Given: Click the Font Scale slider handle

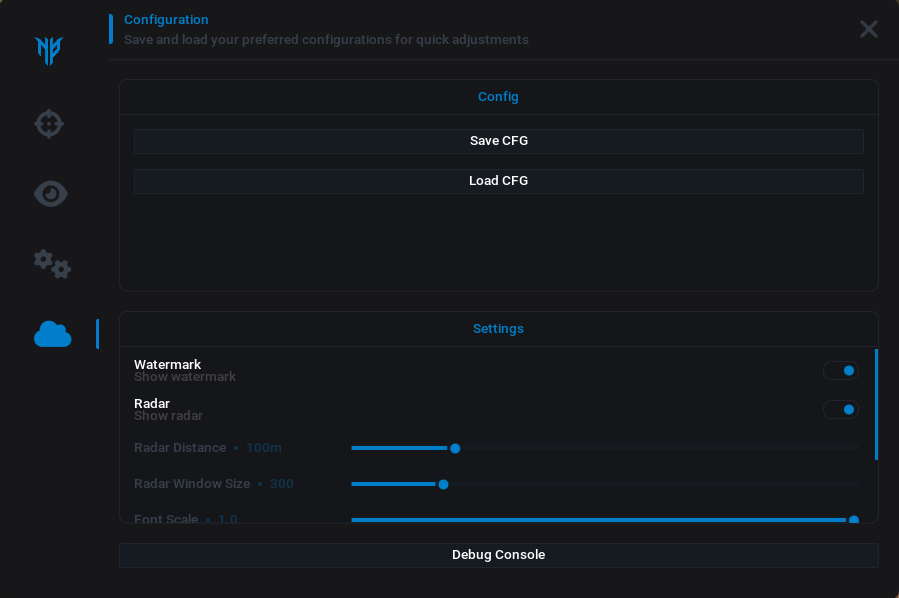Looking at the screenshot, I should 853,519.
